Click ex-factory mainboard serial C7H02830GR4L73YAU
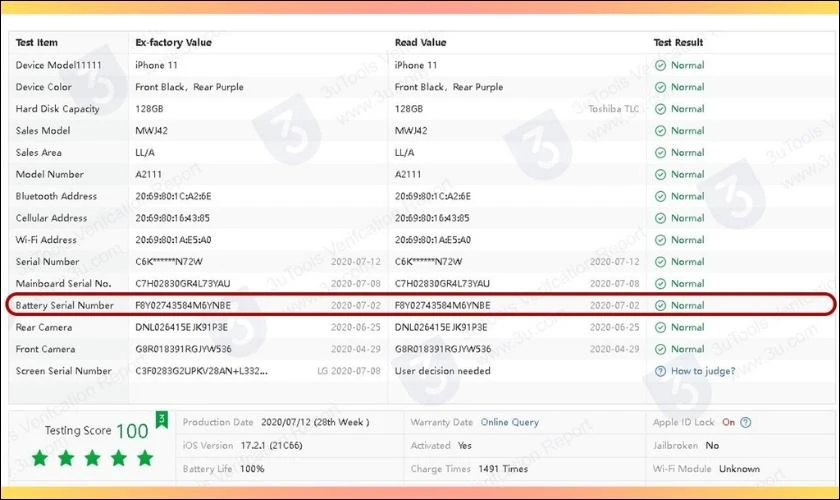Screen dimensions: 840x500 pos(183,283)
